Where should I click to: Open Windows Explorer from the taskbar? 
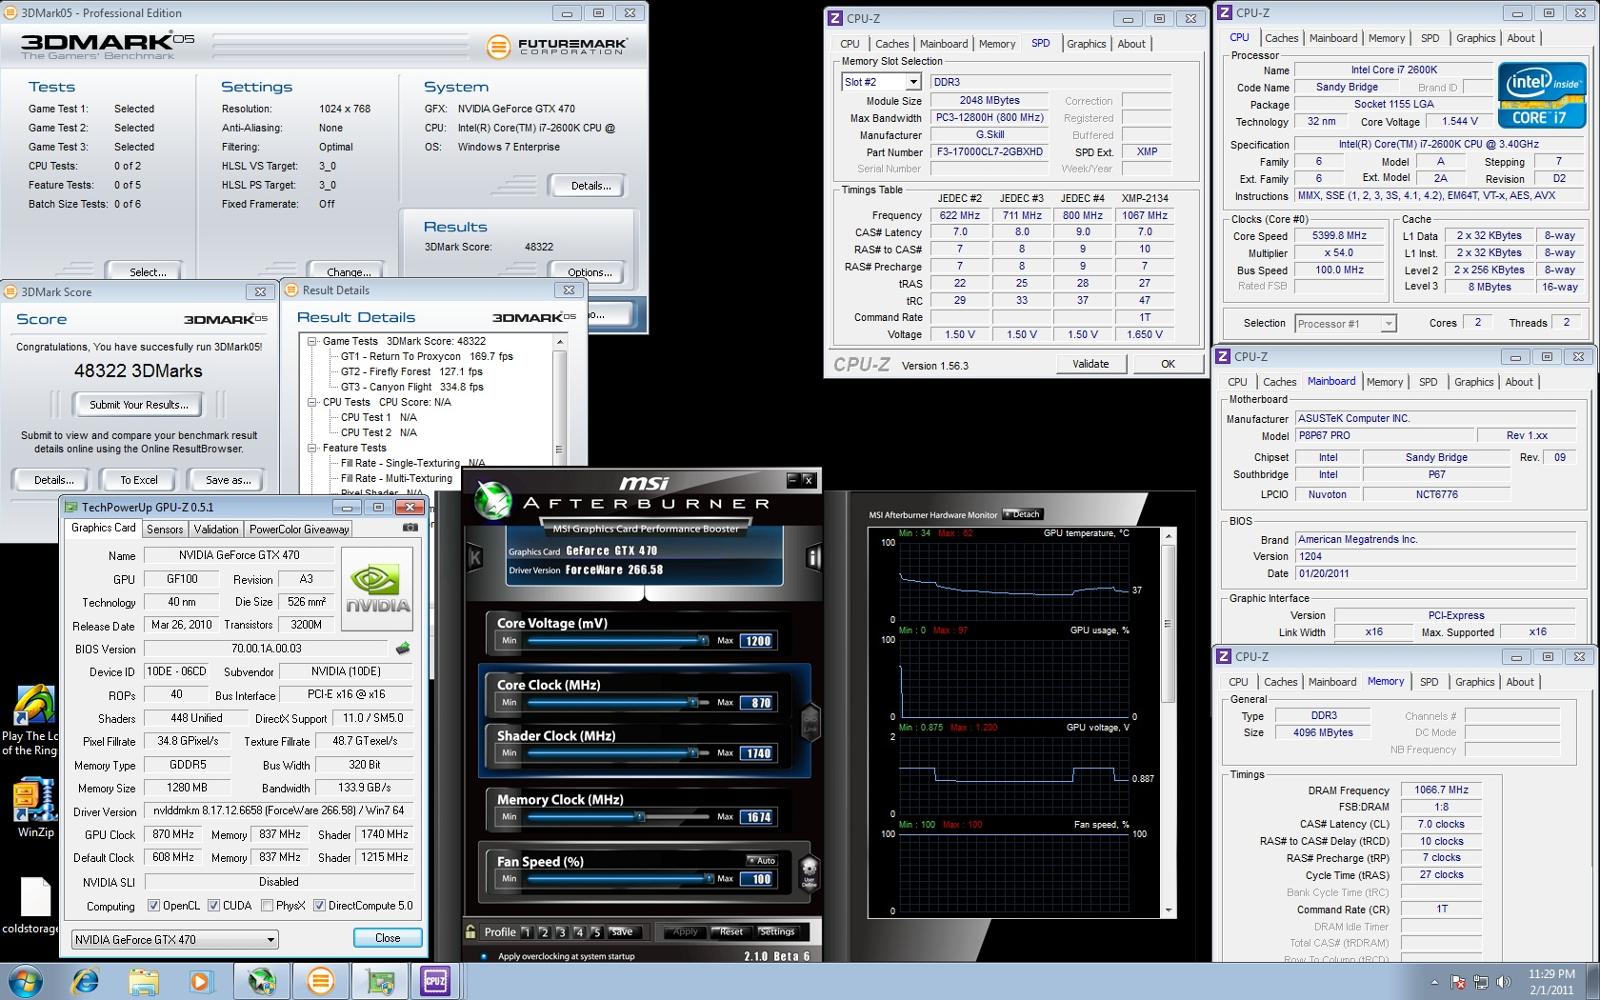coord(143,981)
